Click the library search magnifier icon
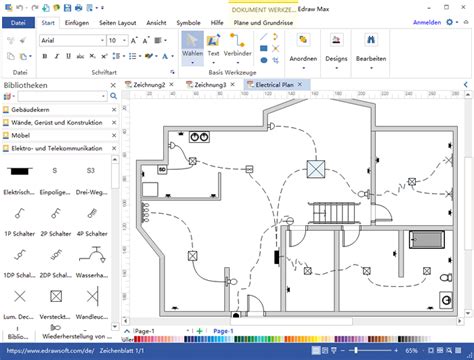474x360 pixels. coord(113,96)
